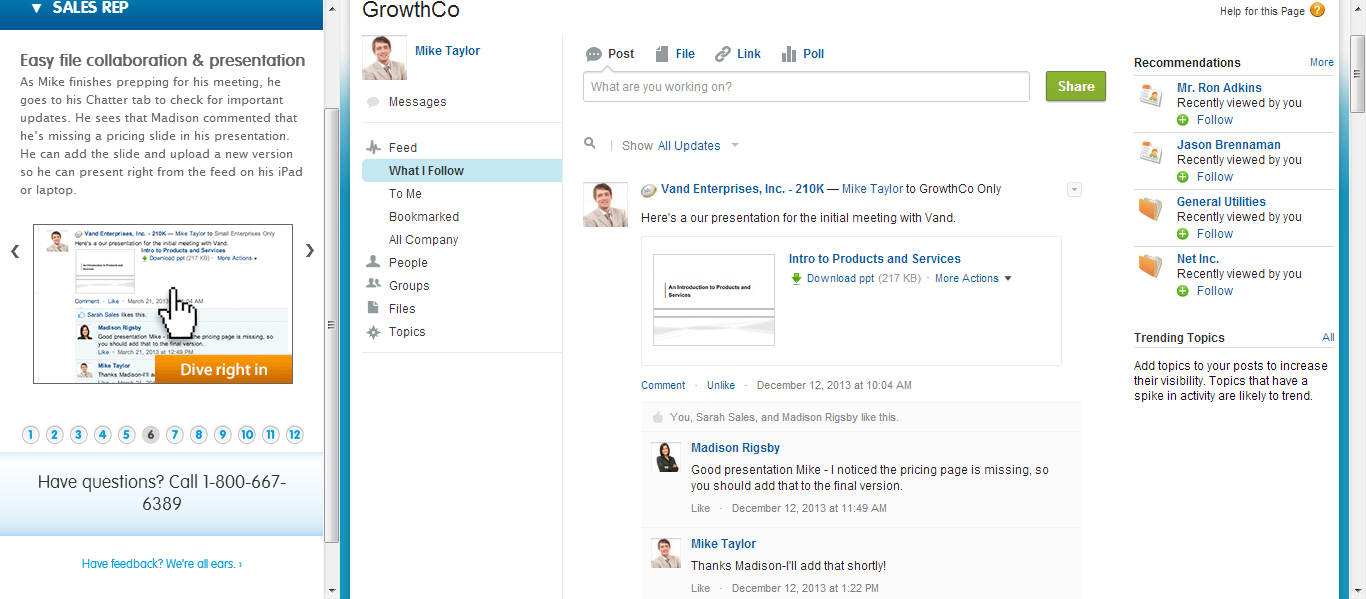This screenshot has width=1366, height=599.
Task: Click the green plus beside Mr. Ron Adkins
Action: tap(1183, 120)
